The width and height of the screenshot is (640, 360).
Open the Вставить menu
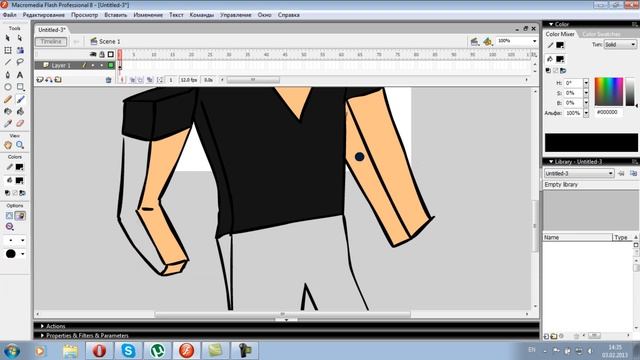point(116,15)
